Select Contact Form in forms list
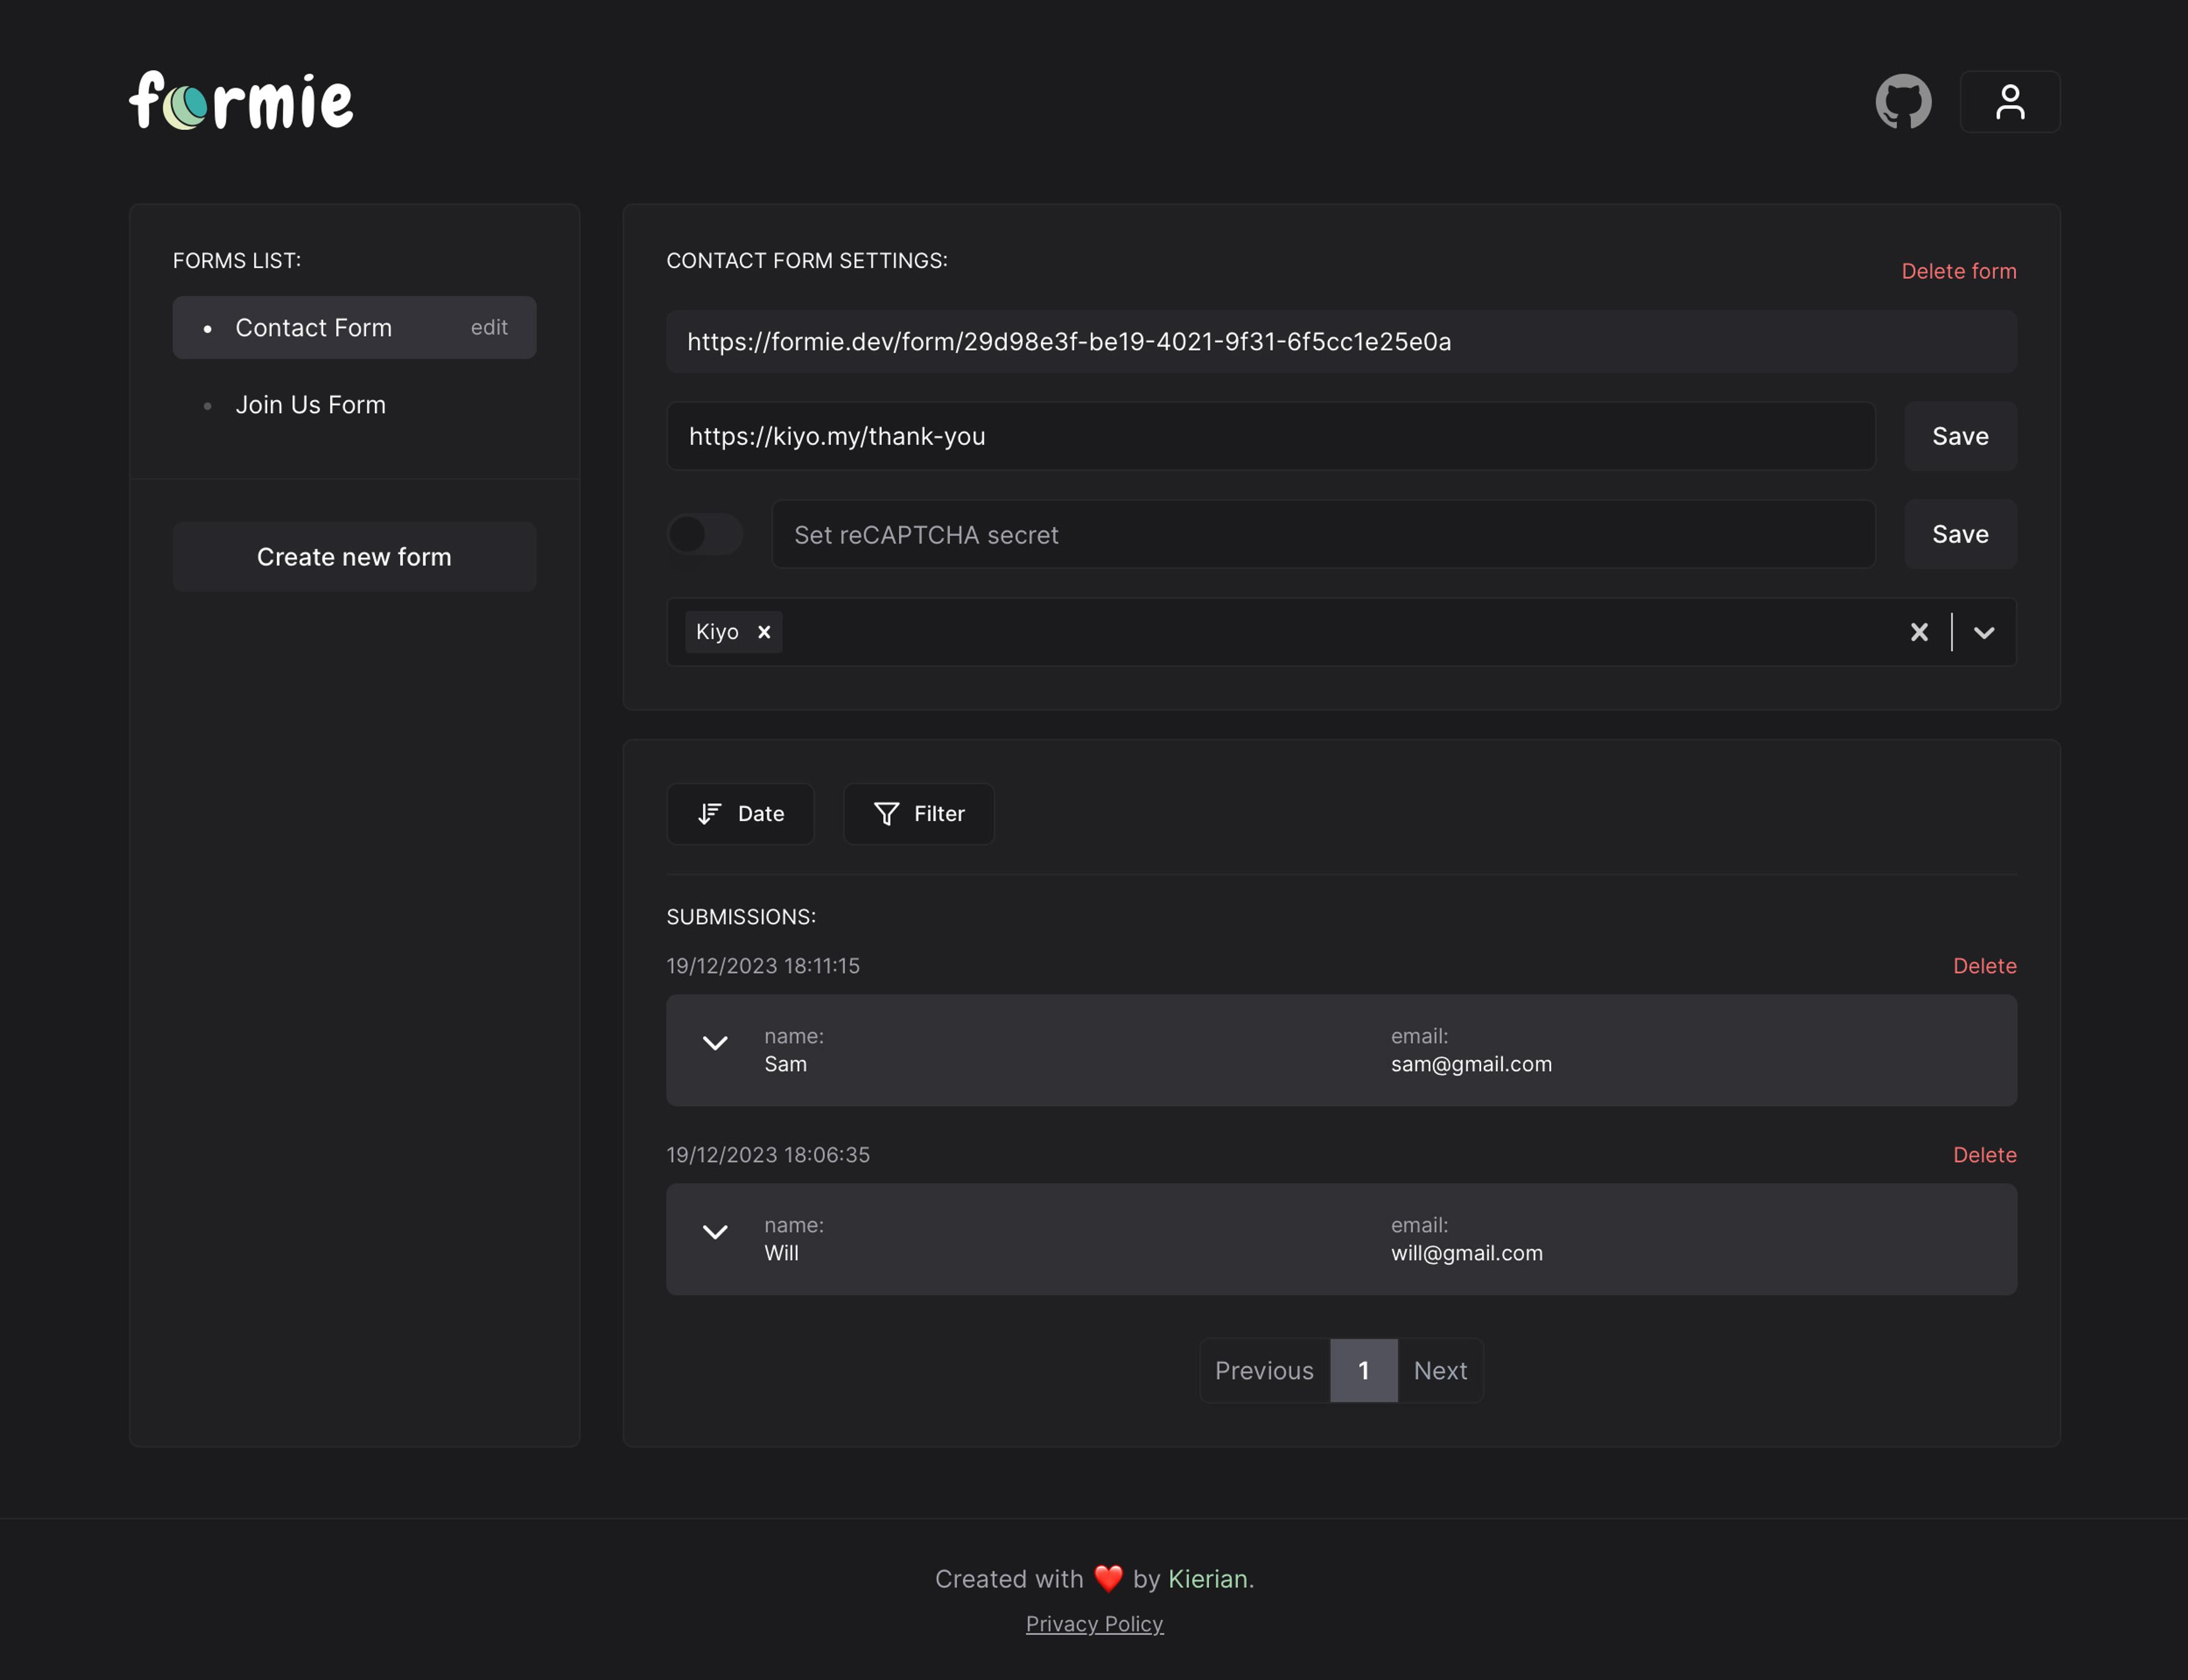Image resolution: width=2188 pixels, height=1680 pixels. coord(313,328)
